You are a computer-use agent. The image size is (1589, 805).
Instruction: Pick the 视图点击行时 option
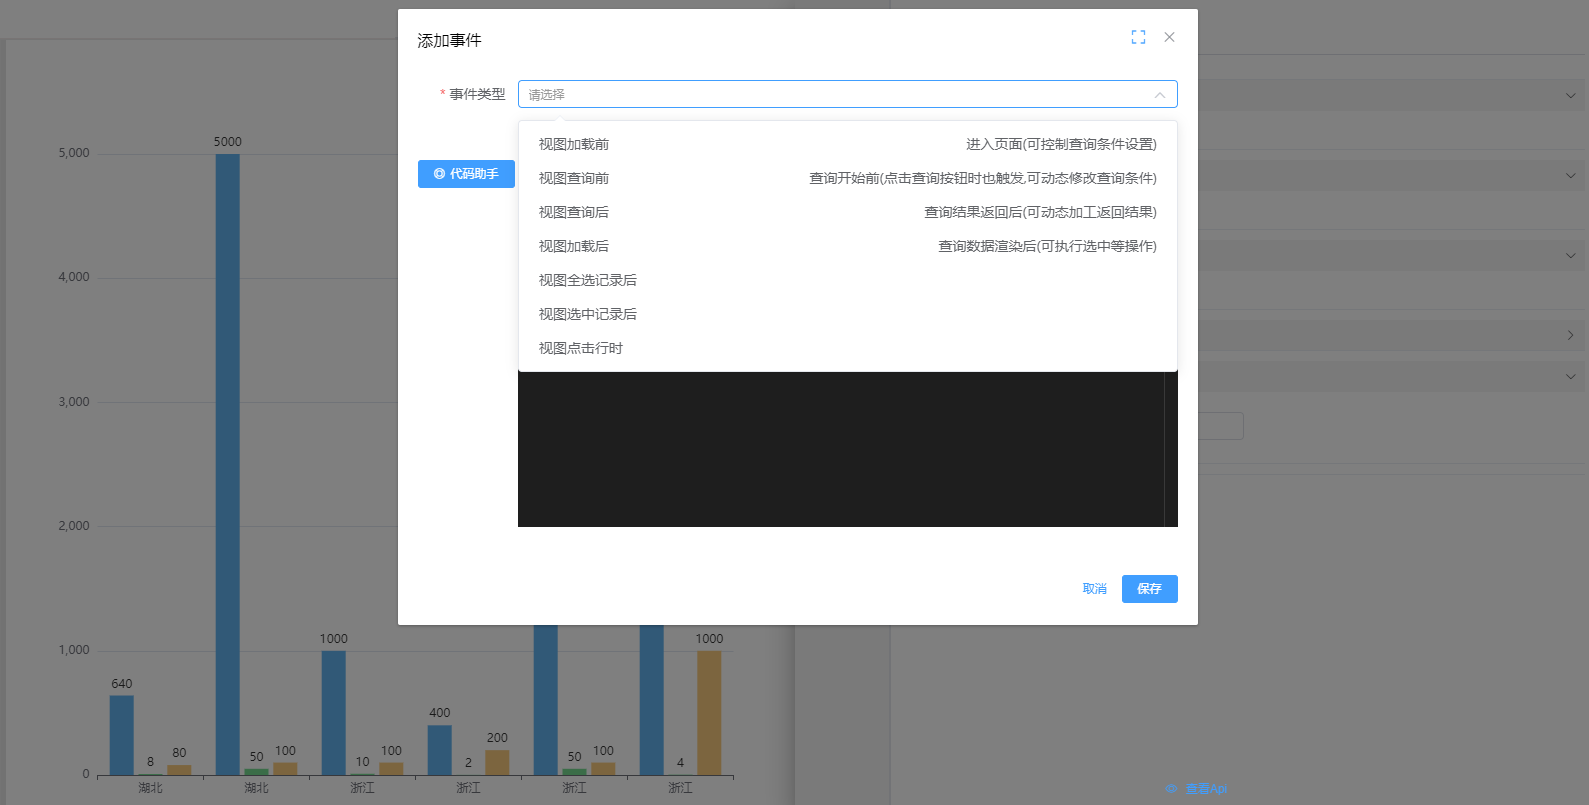[x=581, y=349]
